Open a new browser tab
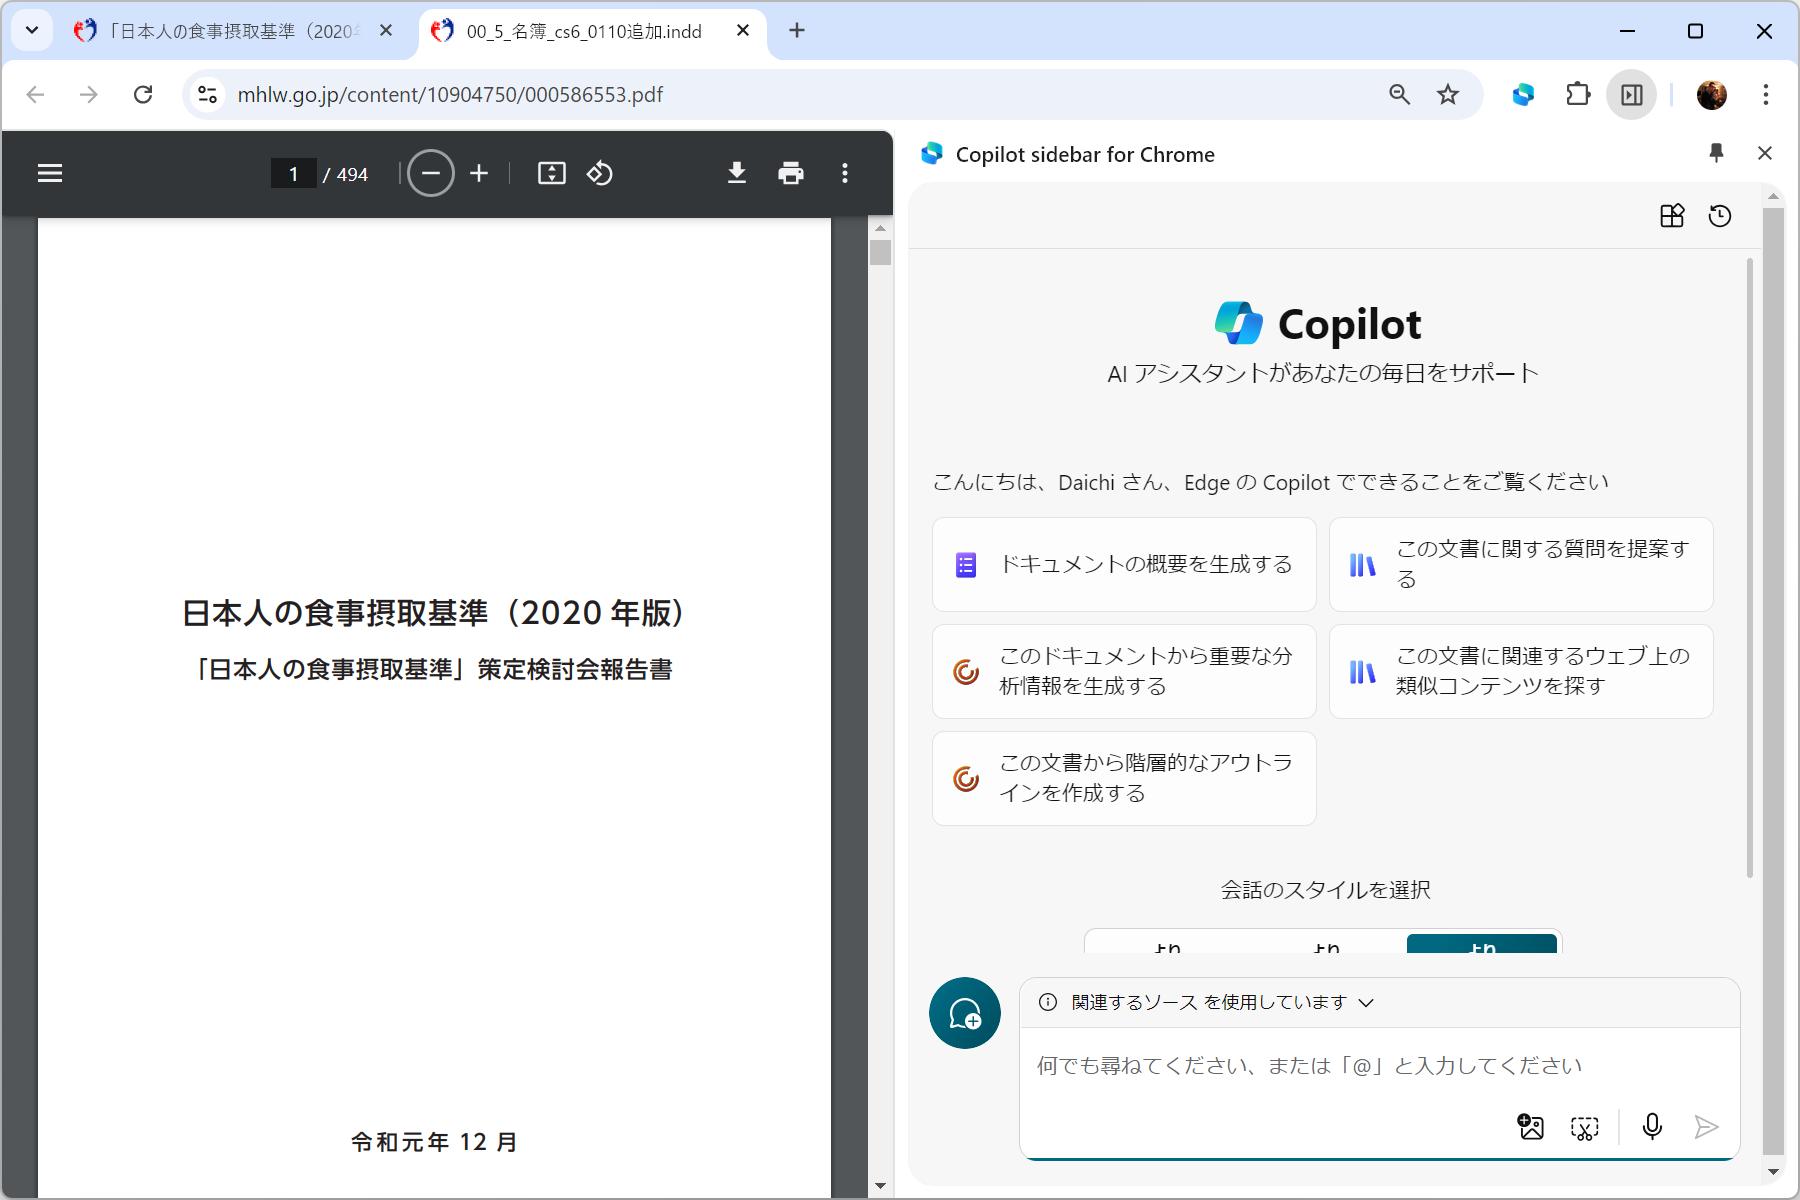The height and width of the screenshot is (1200, 1800). tap(797, 31)
